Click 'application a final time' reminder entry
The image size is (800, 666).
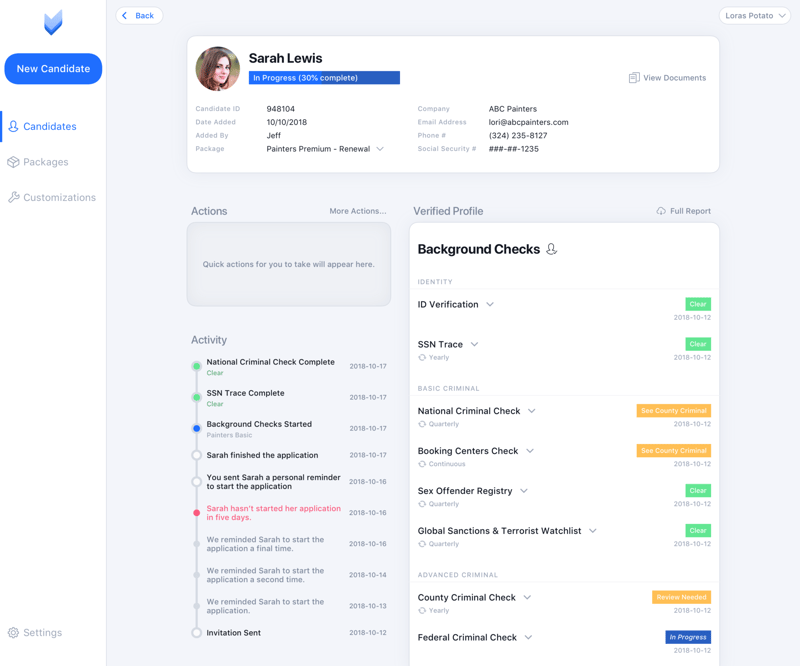[x=265, y=544]
